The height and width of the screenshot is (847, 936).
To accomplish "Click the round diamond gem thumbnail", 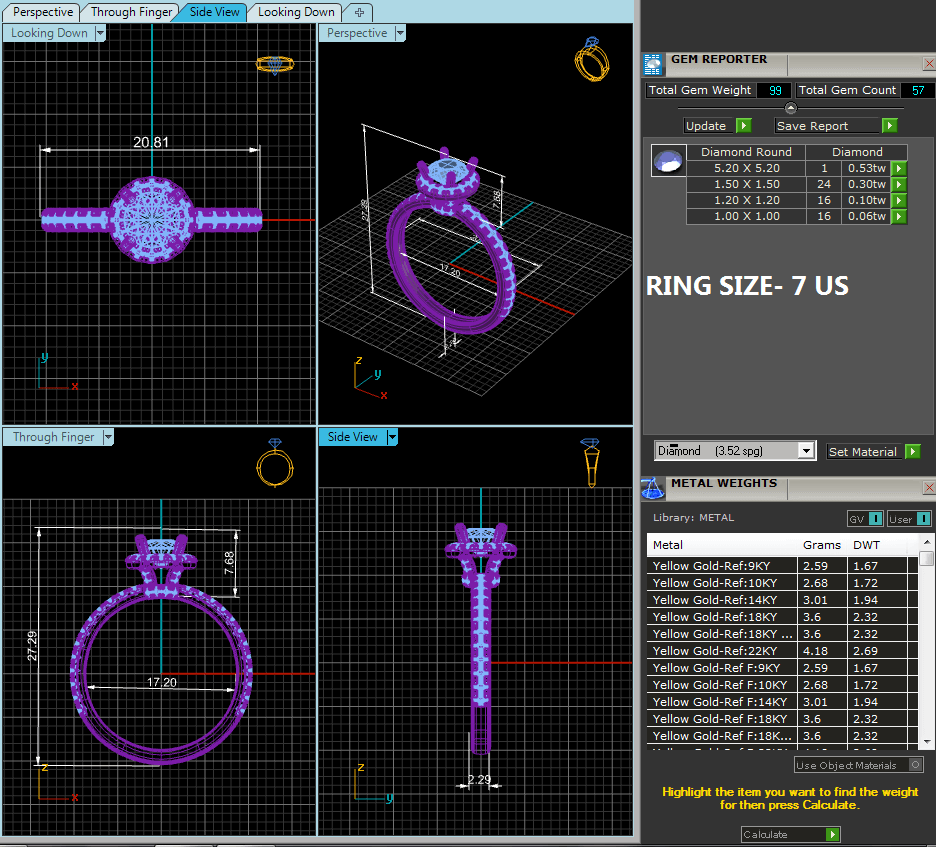I will coord(667,161).
